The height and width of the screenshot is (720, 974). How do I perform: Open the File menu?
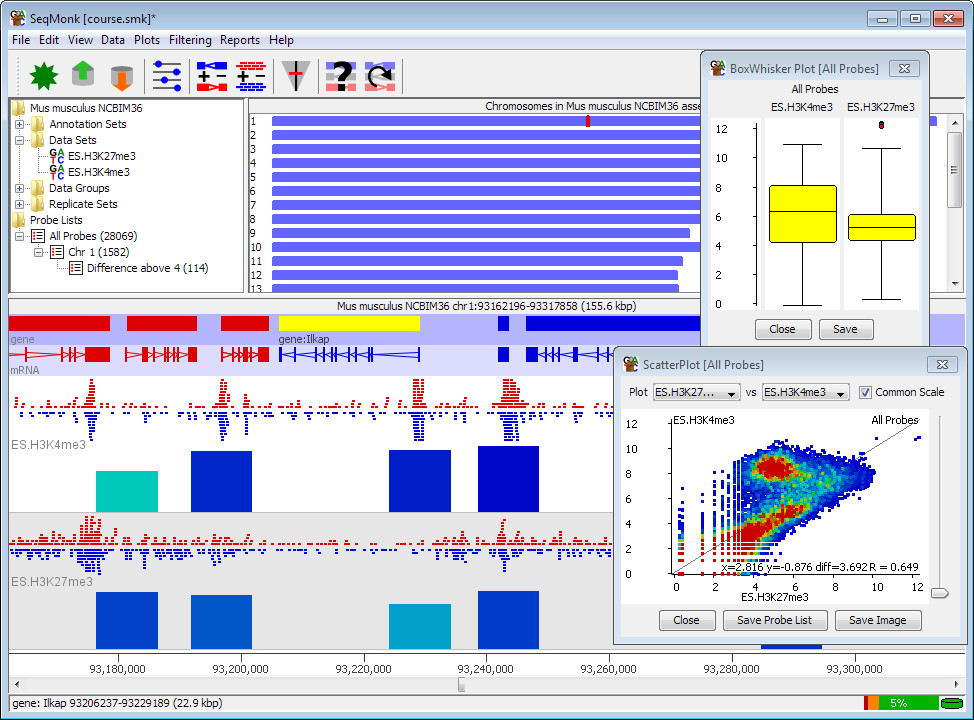pos(20,40)
